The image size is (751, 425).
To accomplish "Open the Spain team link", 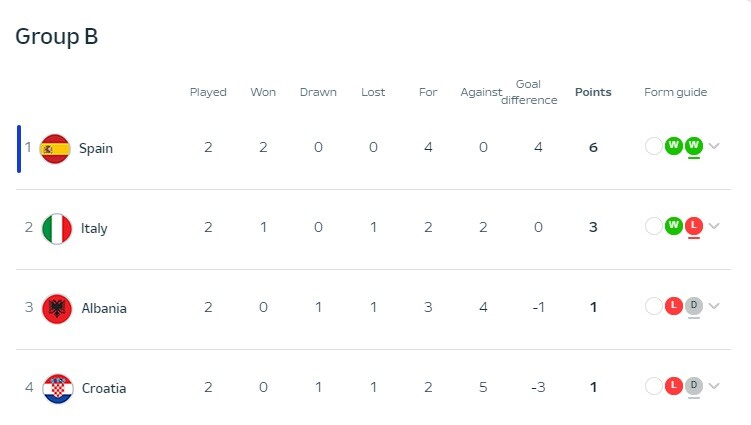I will click(96, 149).
